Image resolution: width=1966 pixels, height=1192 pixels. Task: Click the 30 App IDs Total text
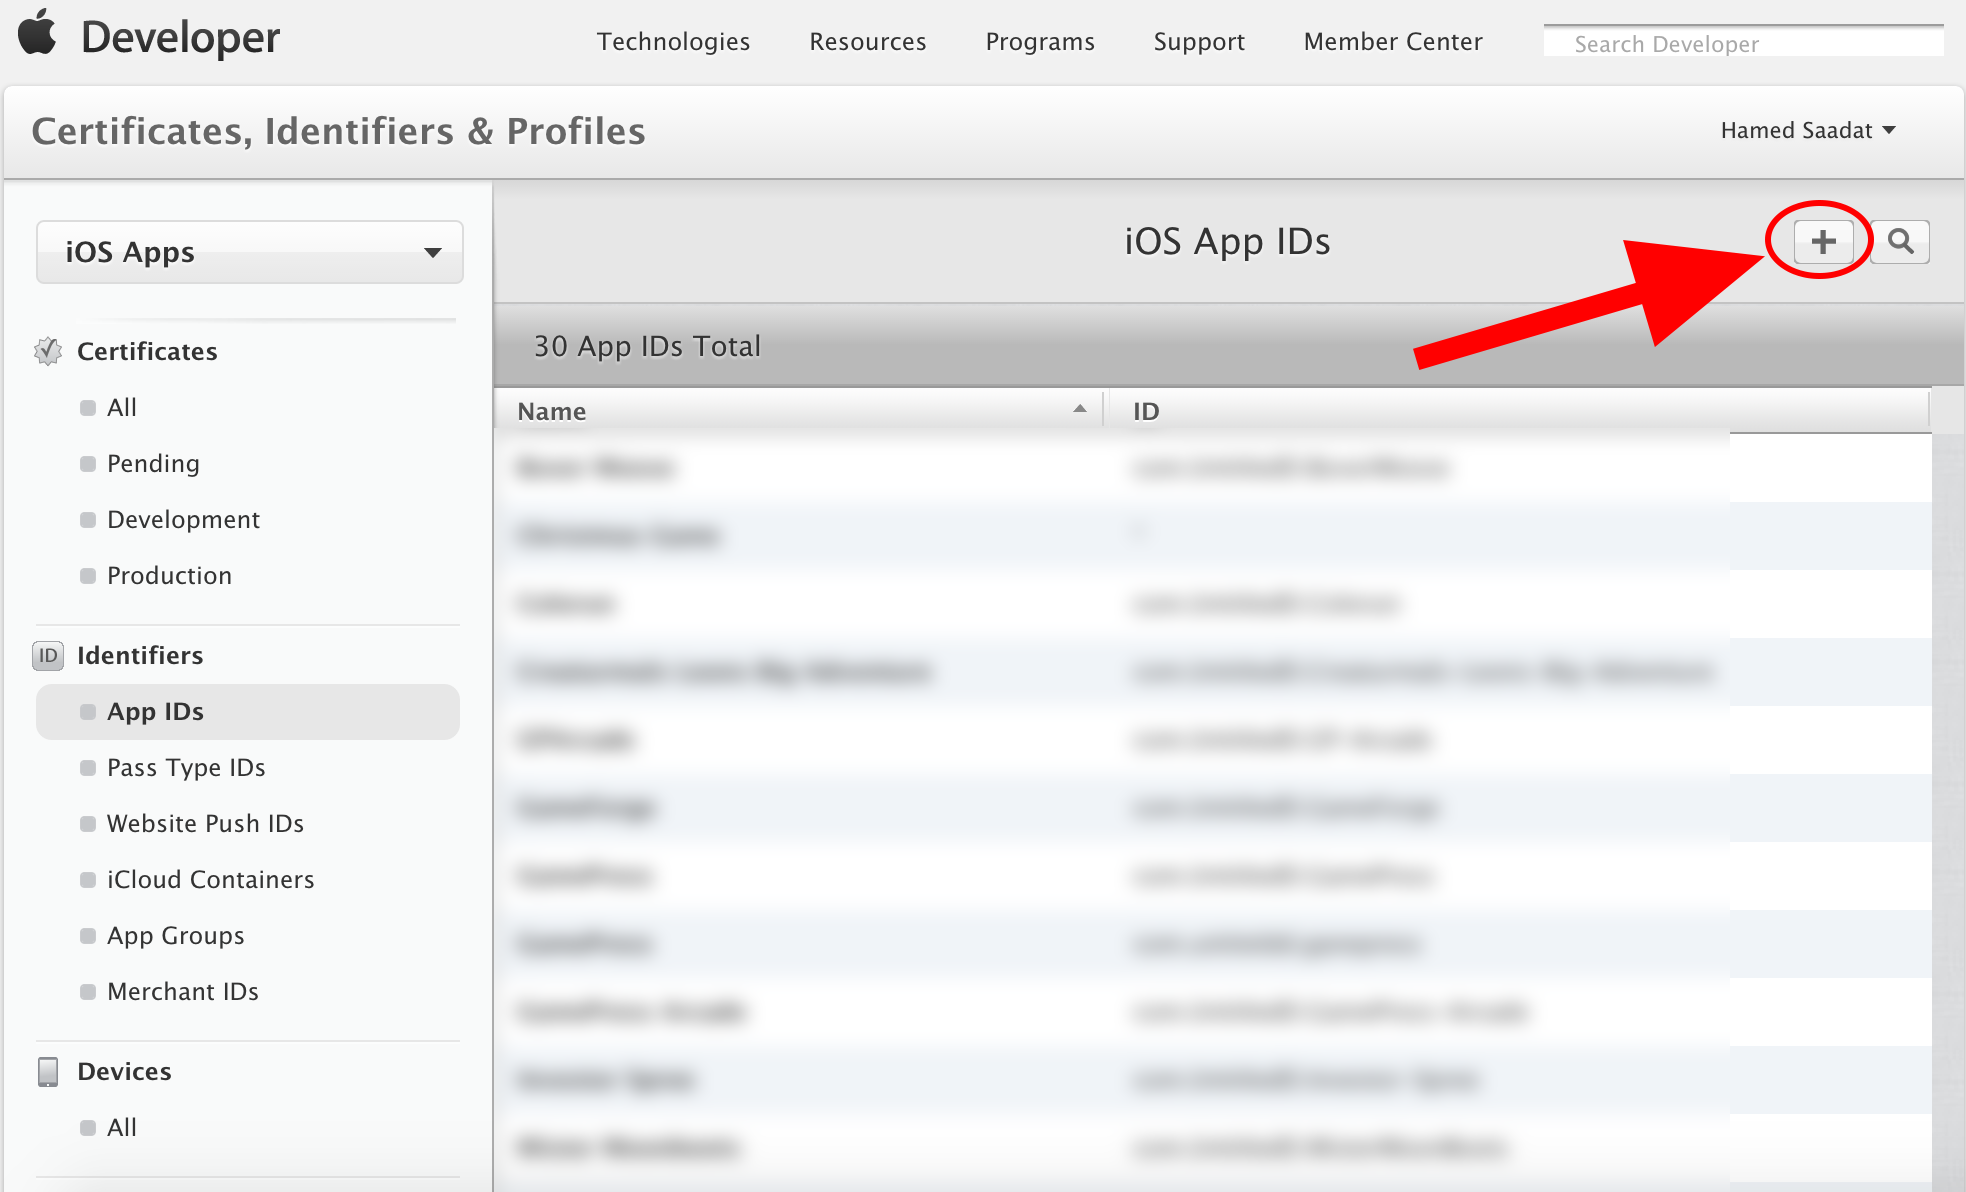(x=647, y=346)
